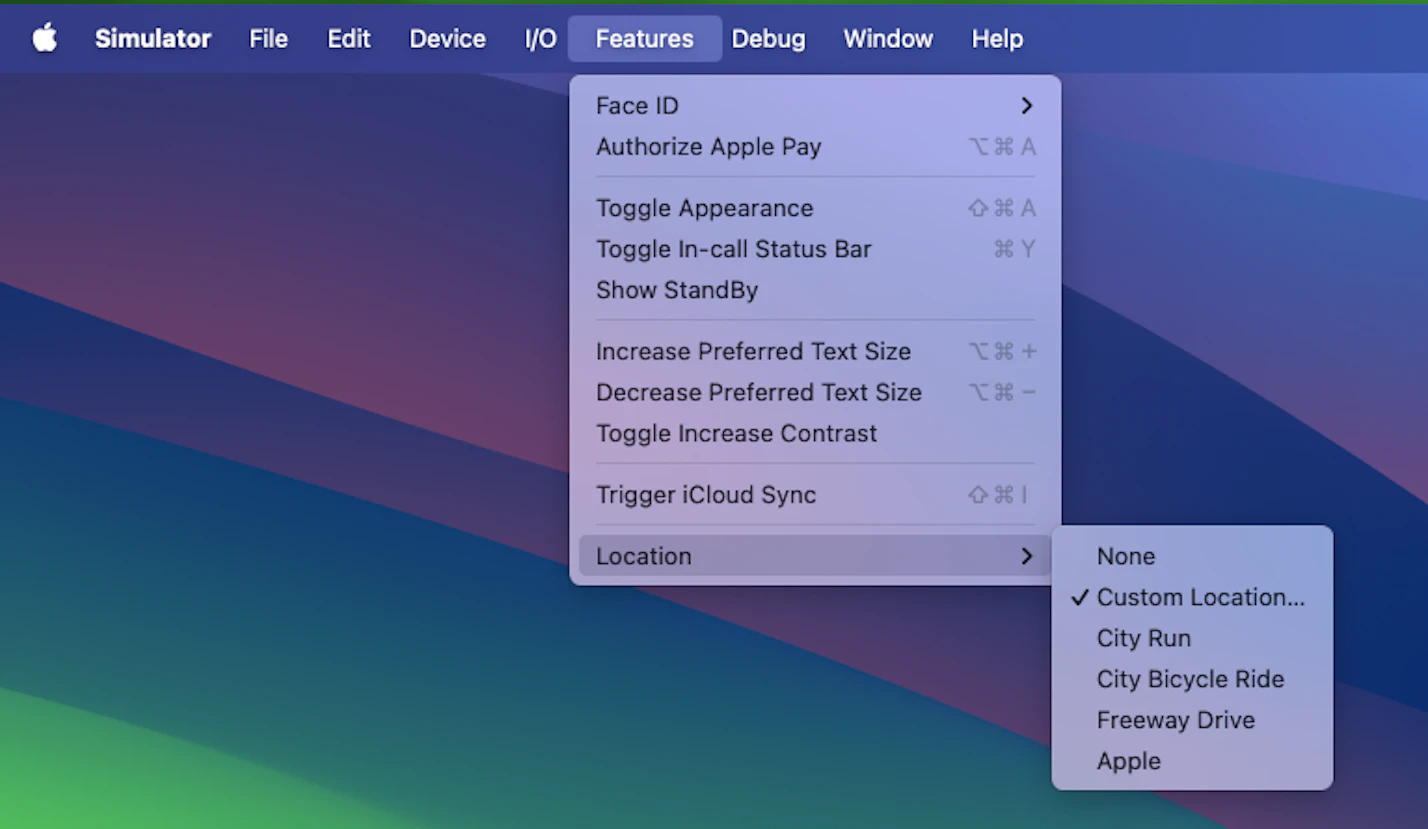Image resolution: width=1428 pixels, height=829 pixels.
Task: Open the Device menu
Action: [448, 38]
